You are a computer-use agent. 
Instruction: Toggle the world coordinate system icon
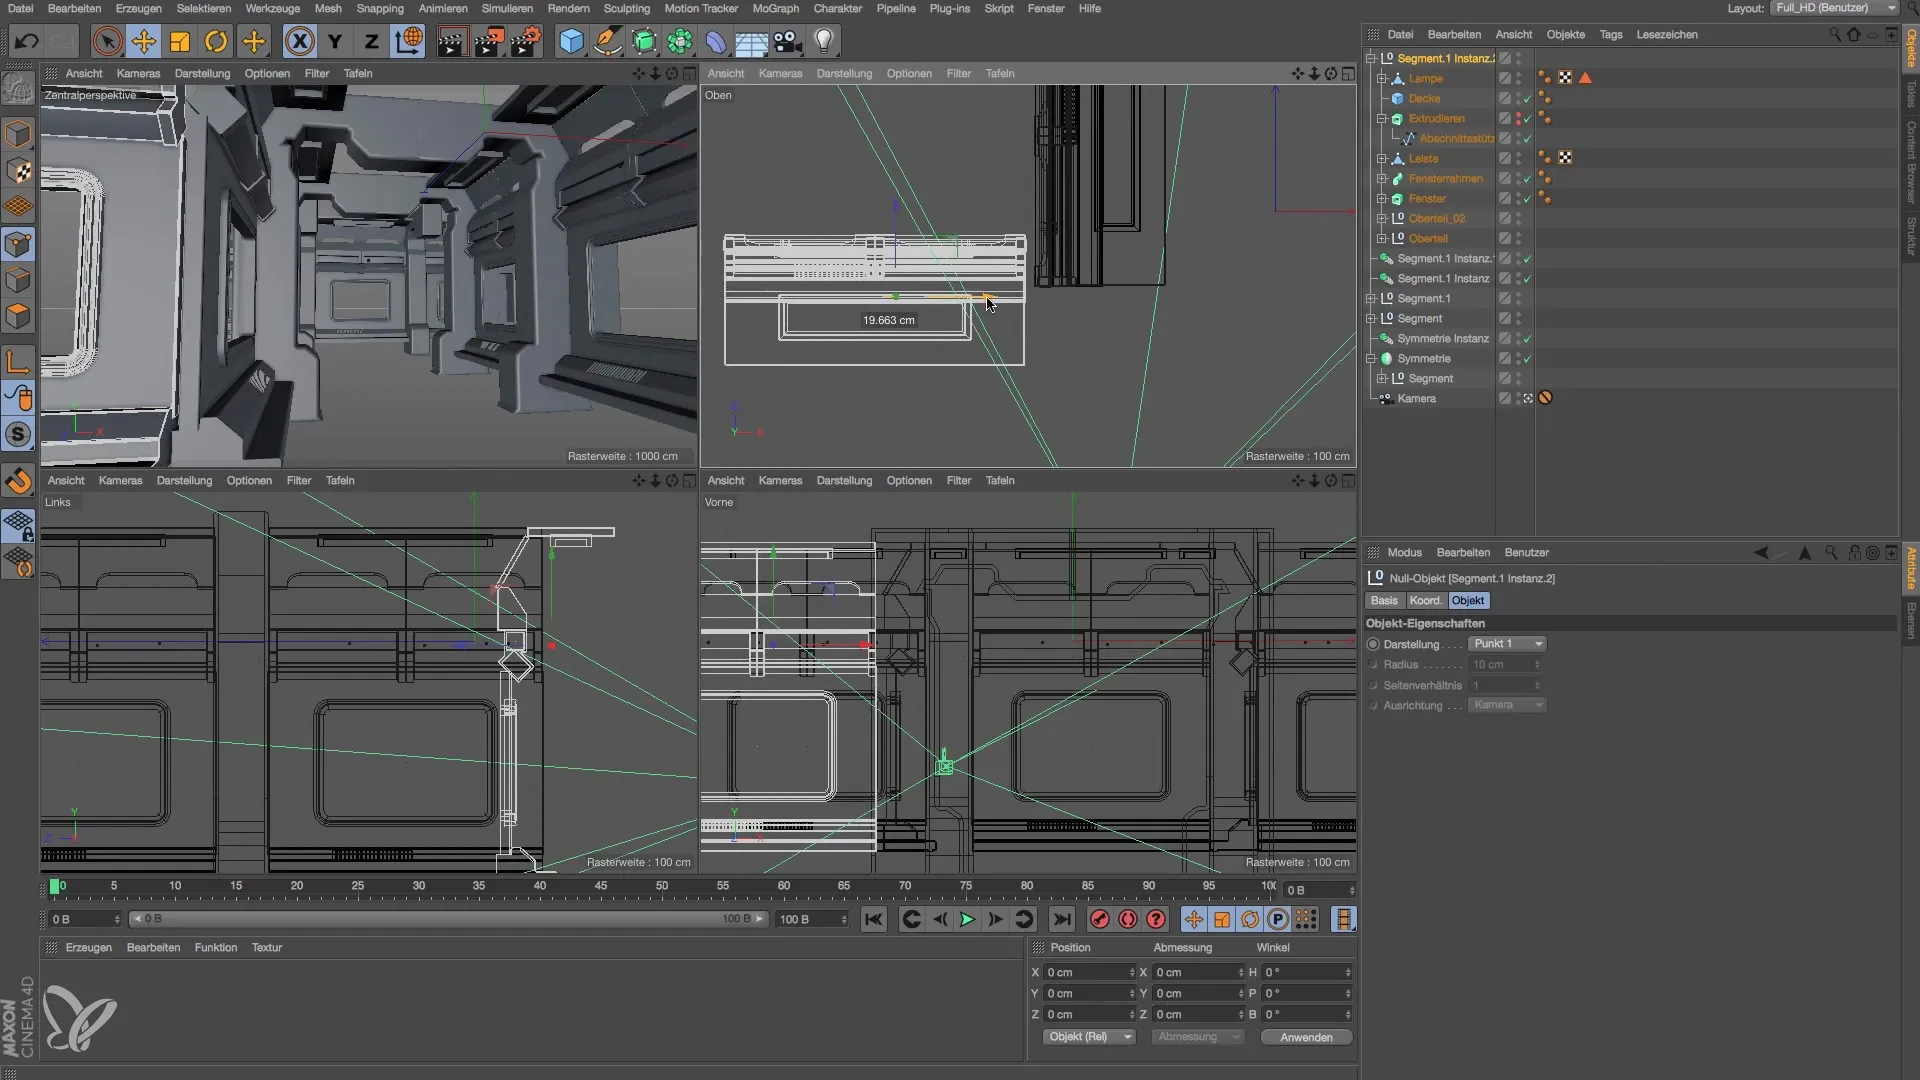pos(408,41)
